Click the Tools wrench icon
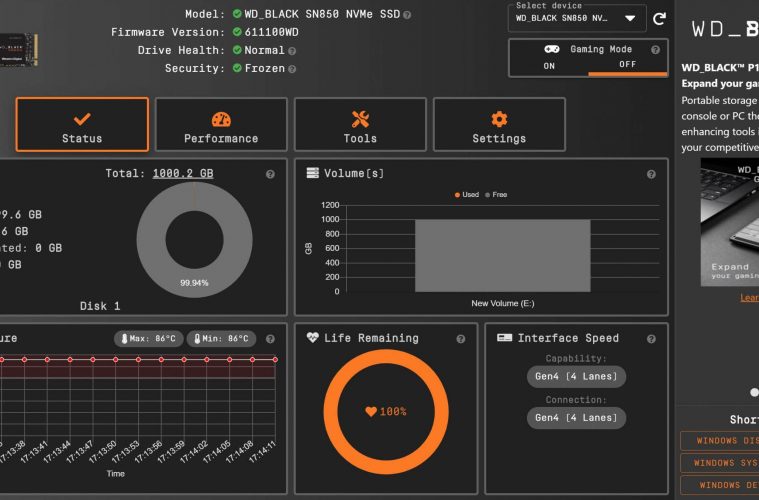The image size is (759, 500). 360,119
